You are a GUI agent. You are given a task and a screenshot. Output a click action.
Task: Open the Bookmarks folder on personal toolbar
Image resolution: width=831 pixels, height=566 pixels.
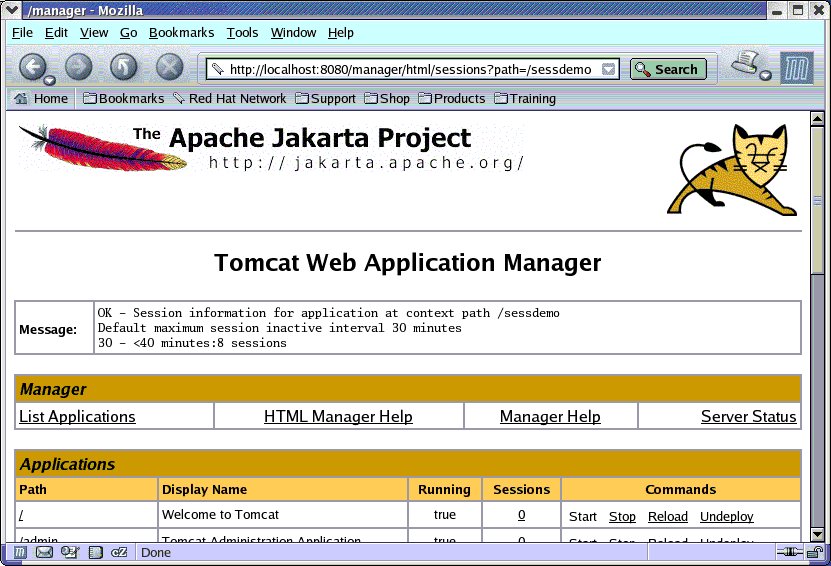pos(123,99)
